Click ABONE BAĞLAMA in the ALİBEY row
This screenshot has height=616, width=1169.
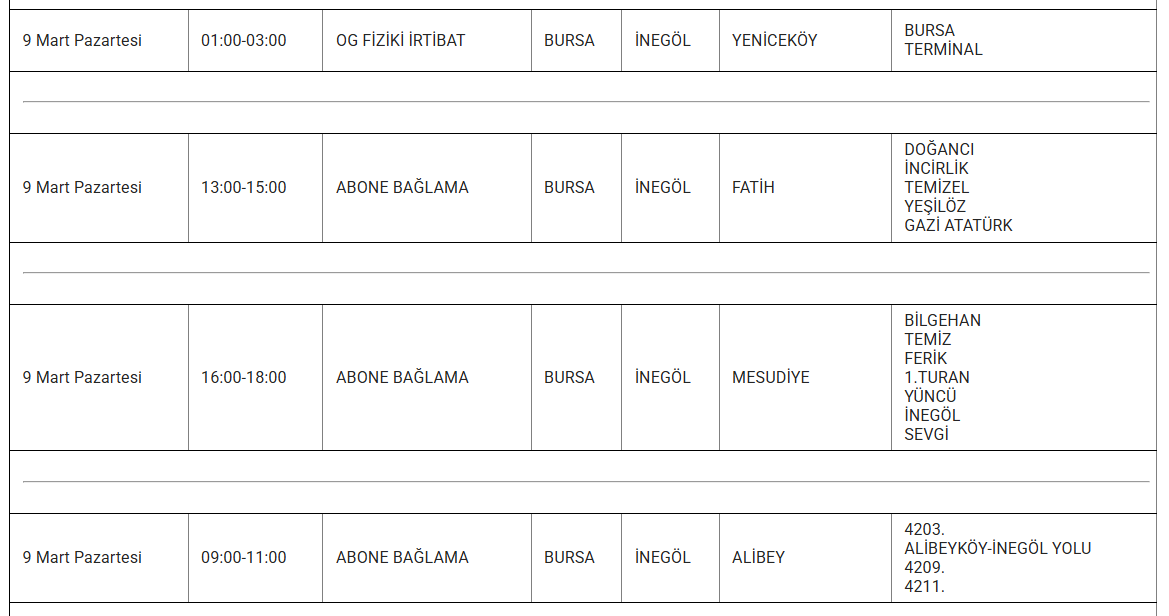click(x=402, y=558)
